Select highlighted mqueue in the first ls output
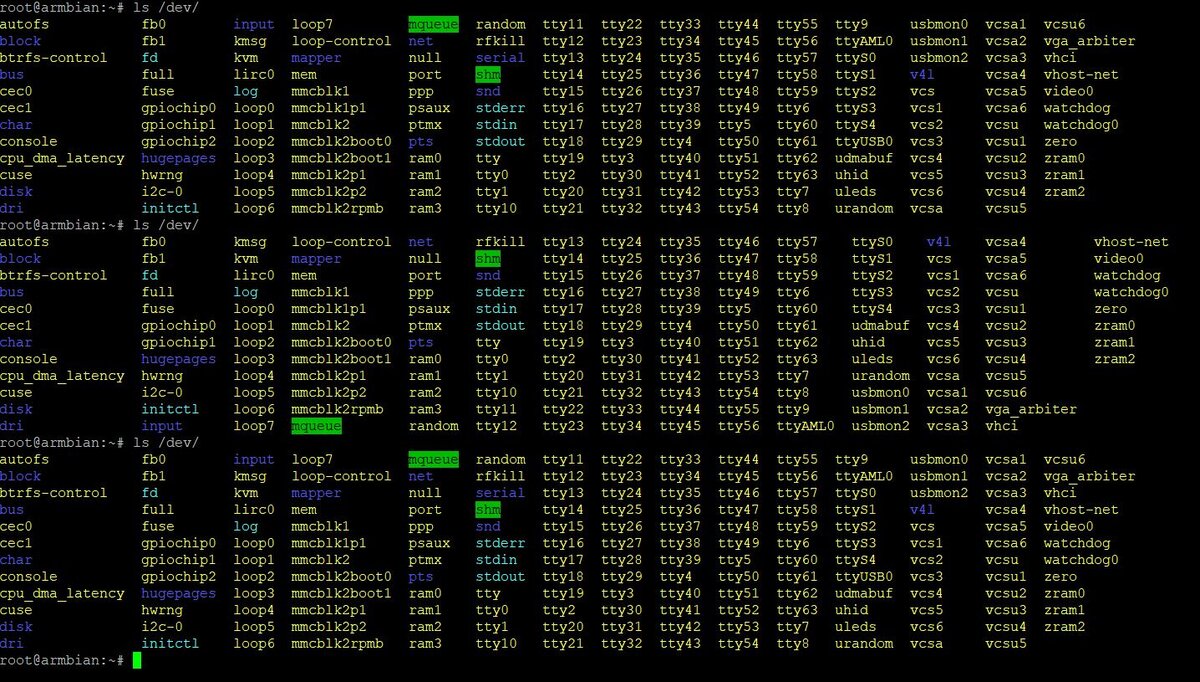The image size is (1200, 682). 434,24
